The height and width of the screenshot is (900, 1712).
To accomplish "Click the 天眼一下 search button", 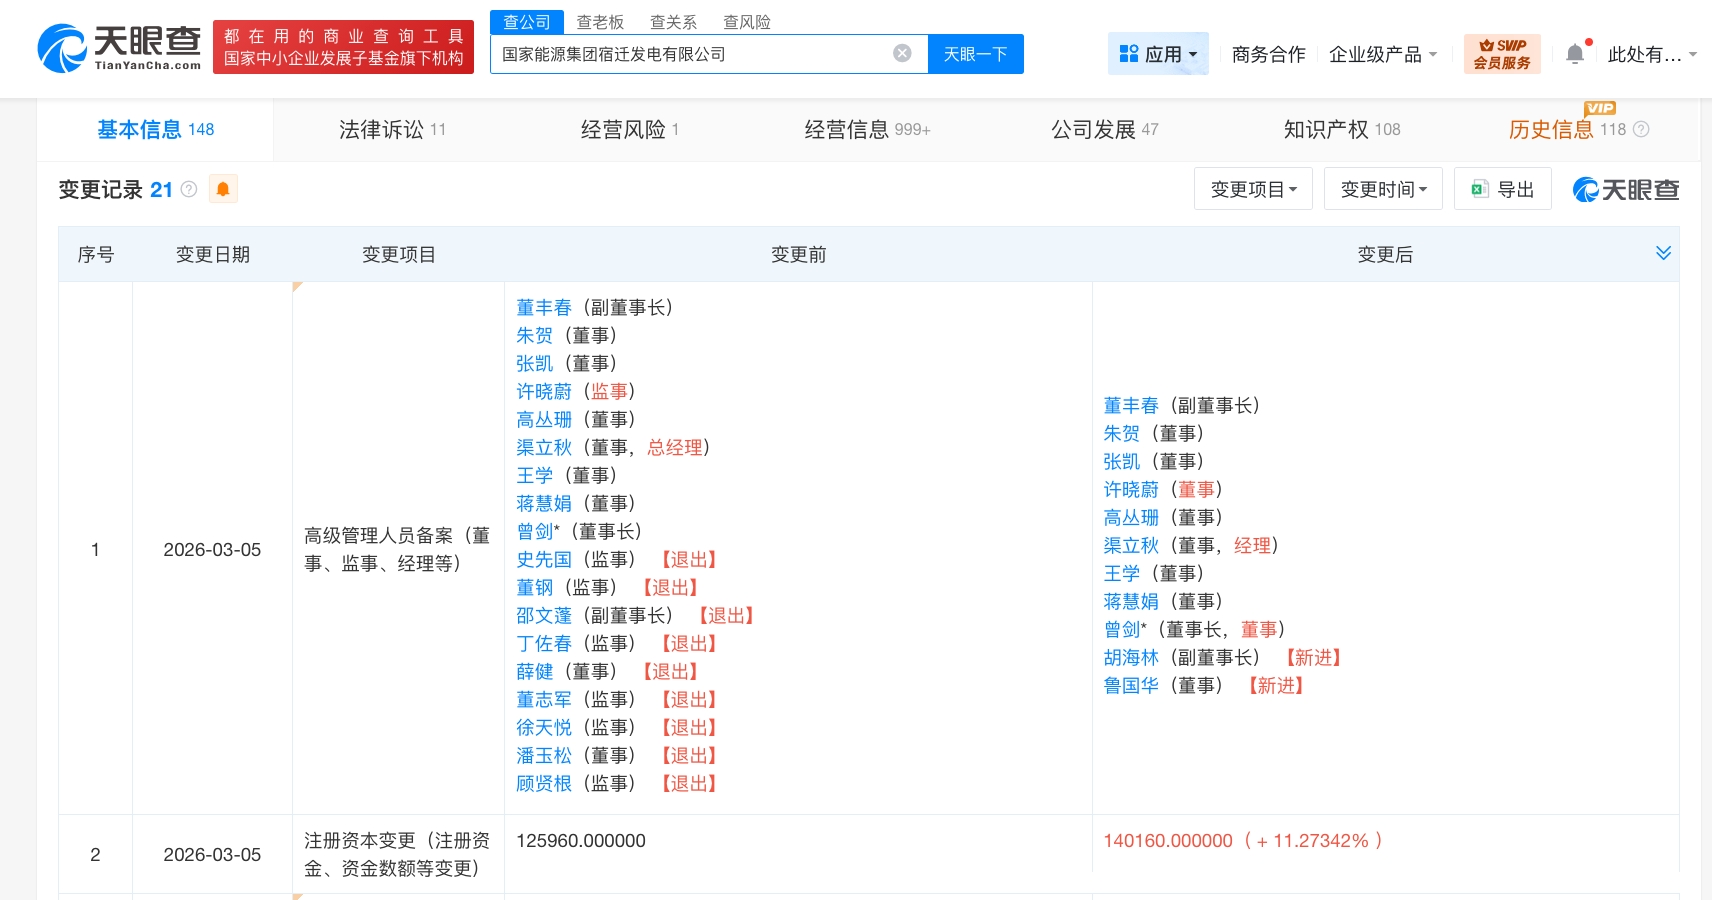I will click(x=975, y=54).
